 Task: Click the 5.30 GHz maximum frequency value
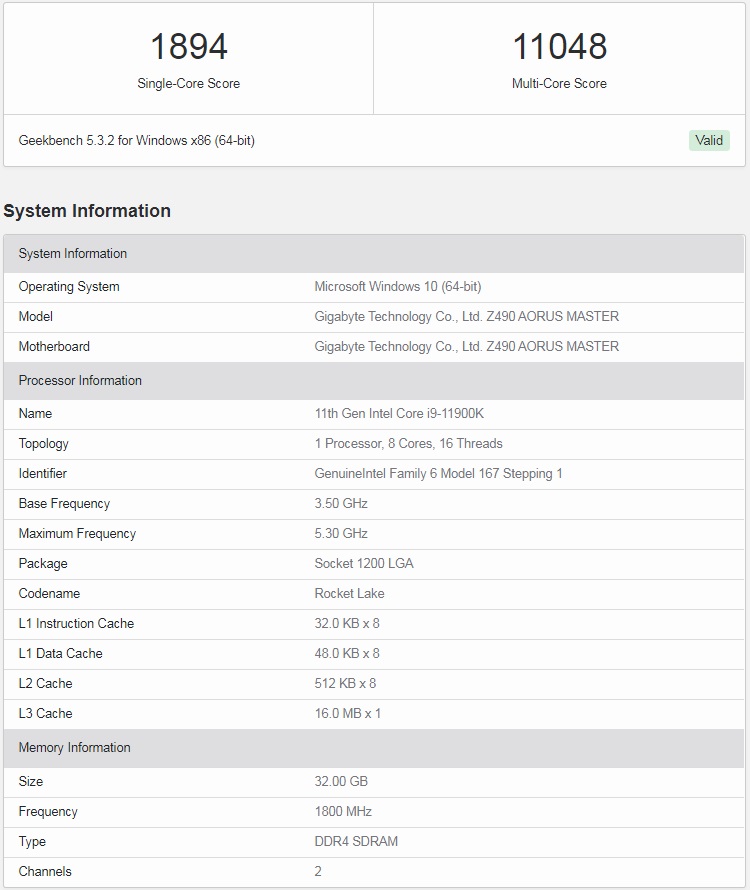pos(341,534)
